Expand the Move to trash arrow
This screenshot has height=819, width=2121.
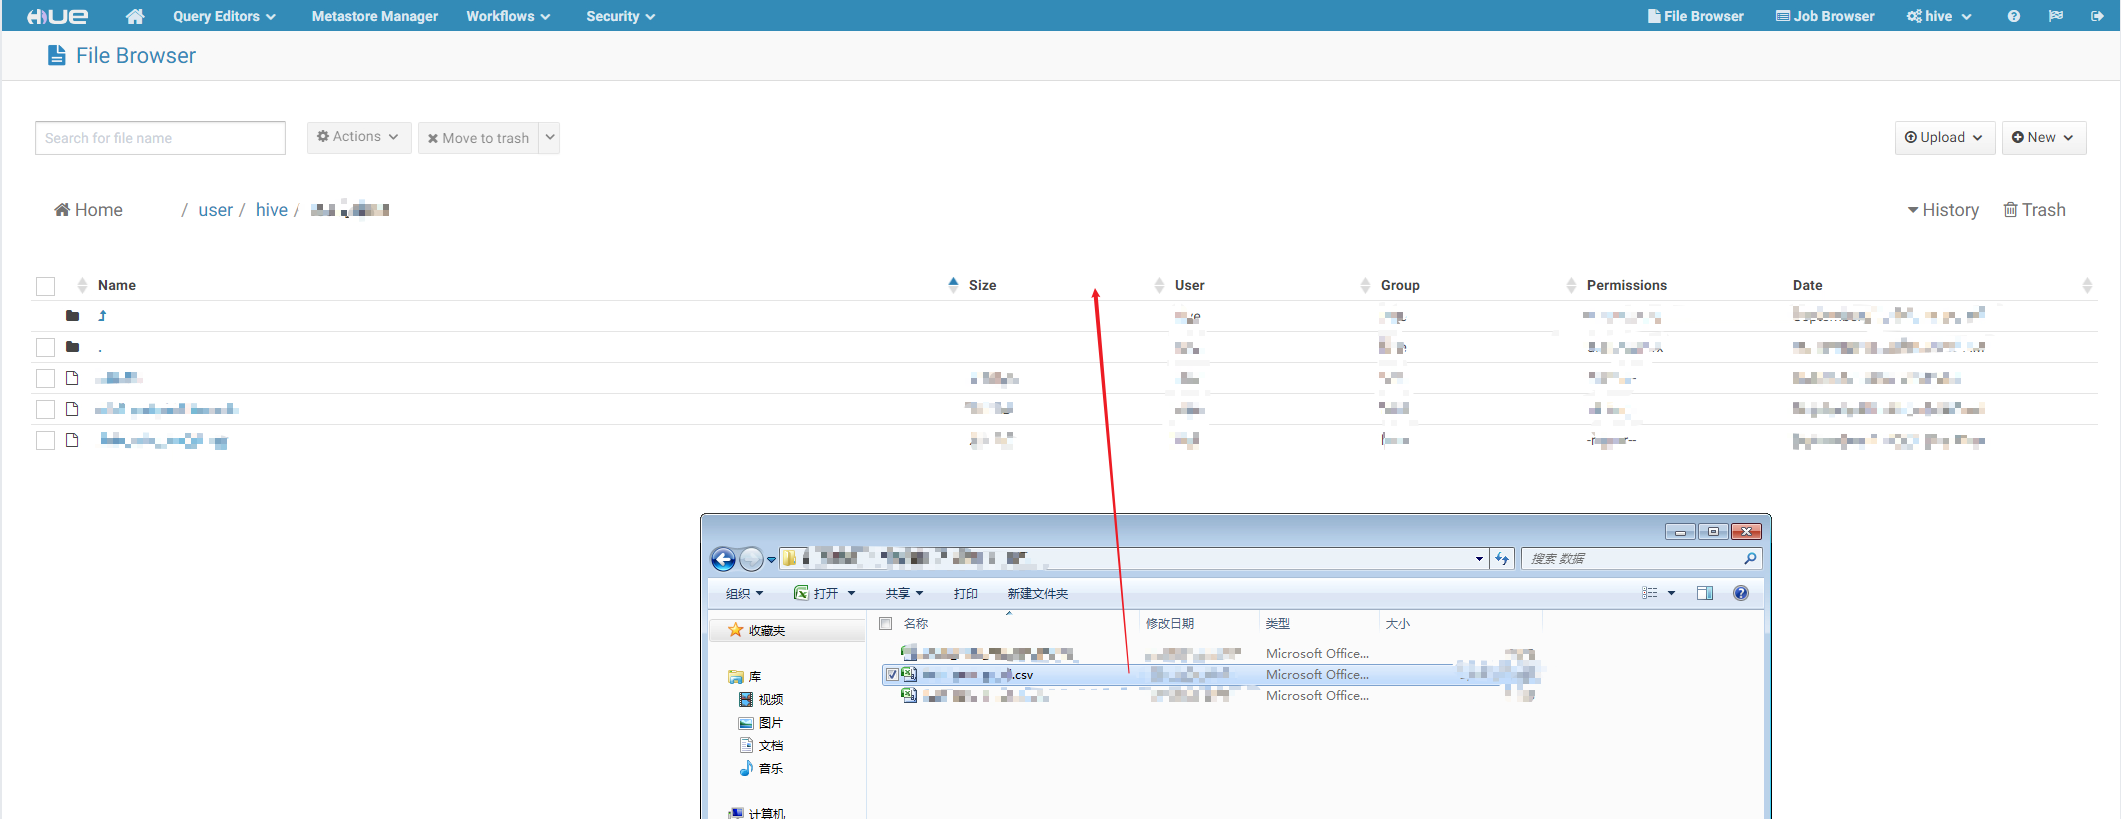click(x=549, y=138)
